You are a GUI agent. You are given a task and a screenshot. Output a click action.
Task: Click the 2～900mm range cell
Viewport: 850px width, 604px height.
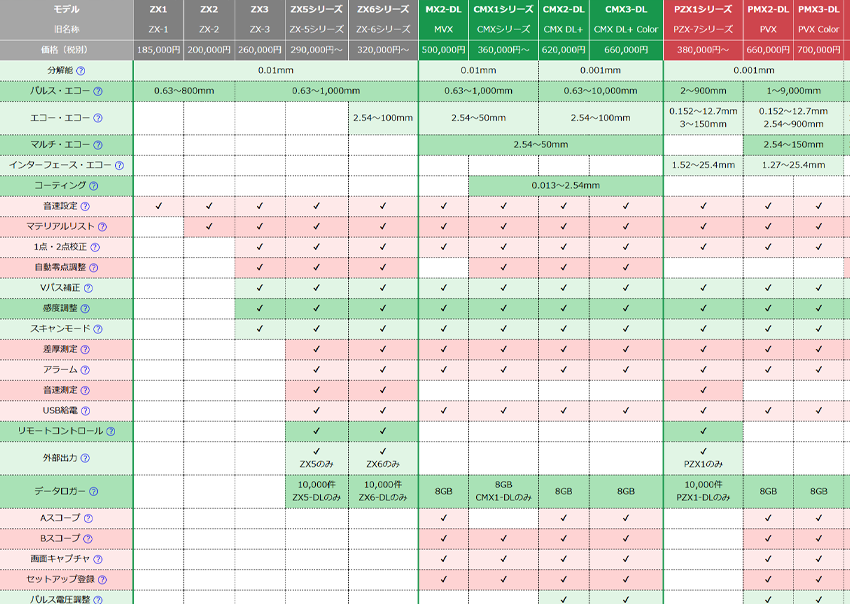pos(703,91)
